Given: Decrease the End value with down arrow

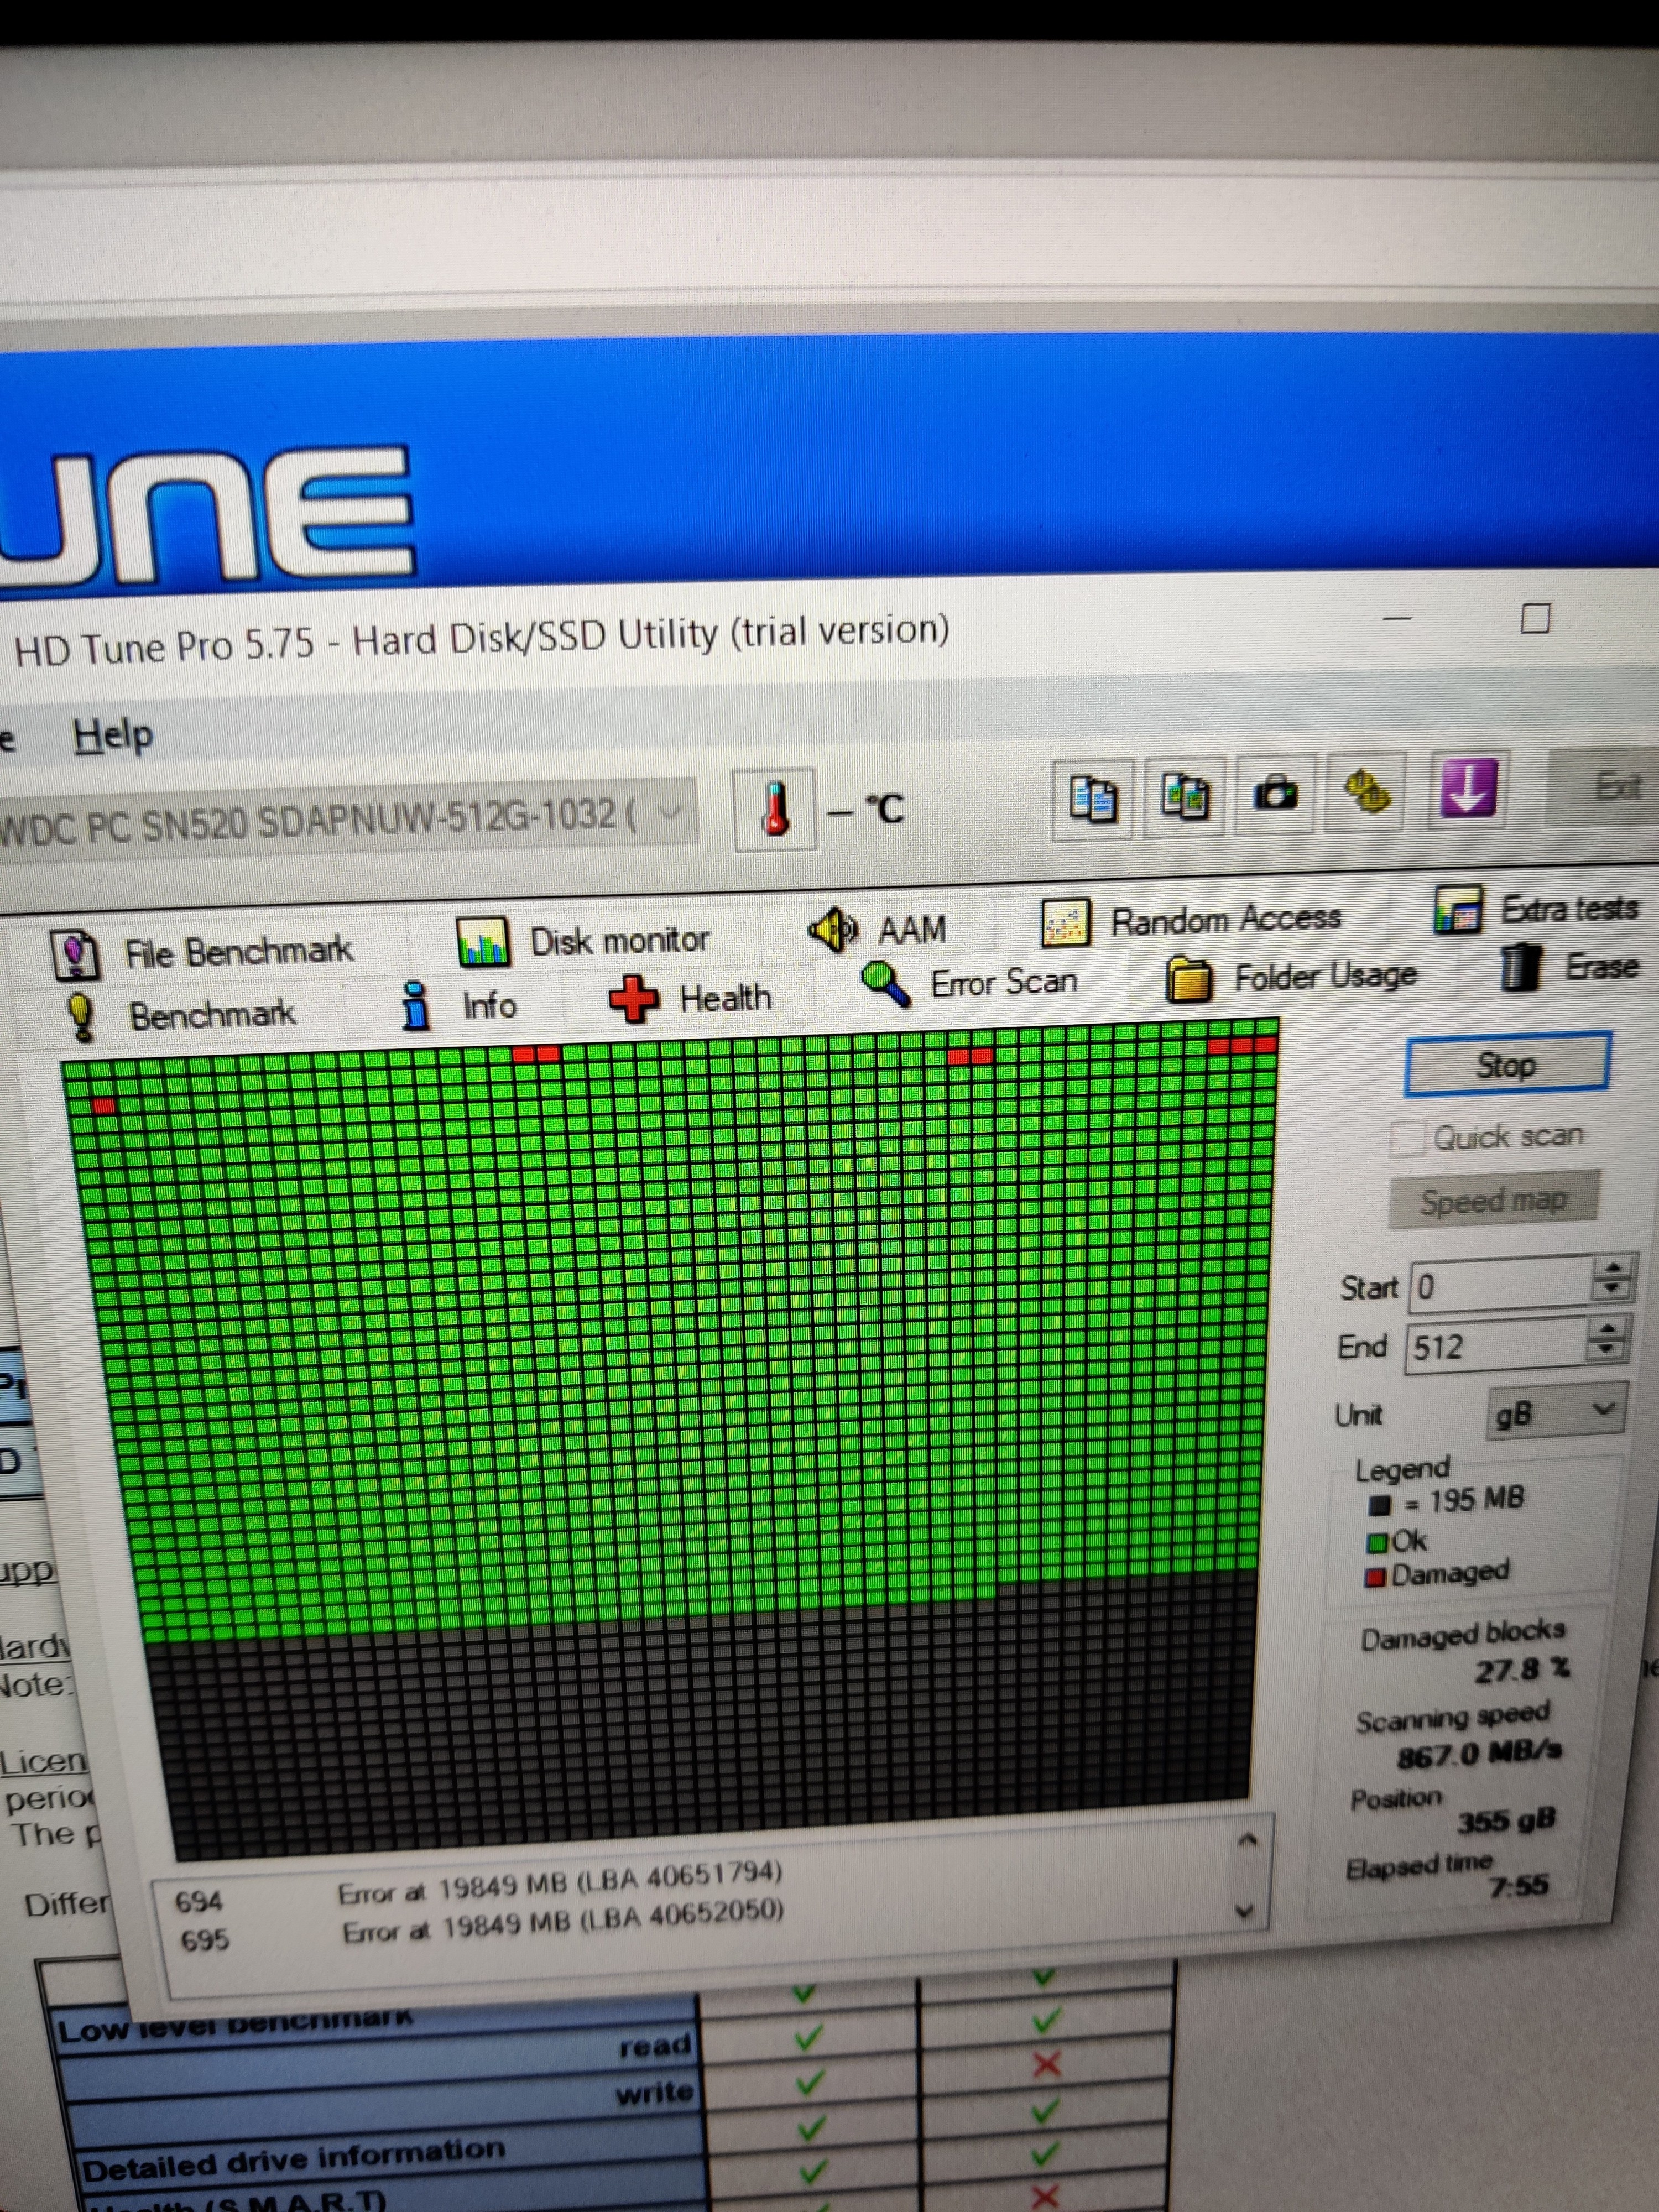Looking at the screenshot, I should point(1608,1352).
